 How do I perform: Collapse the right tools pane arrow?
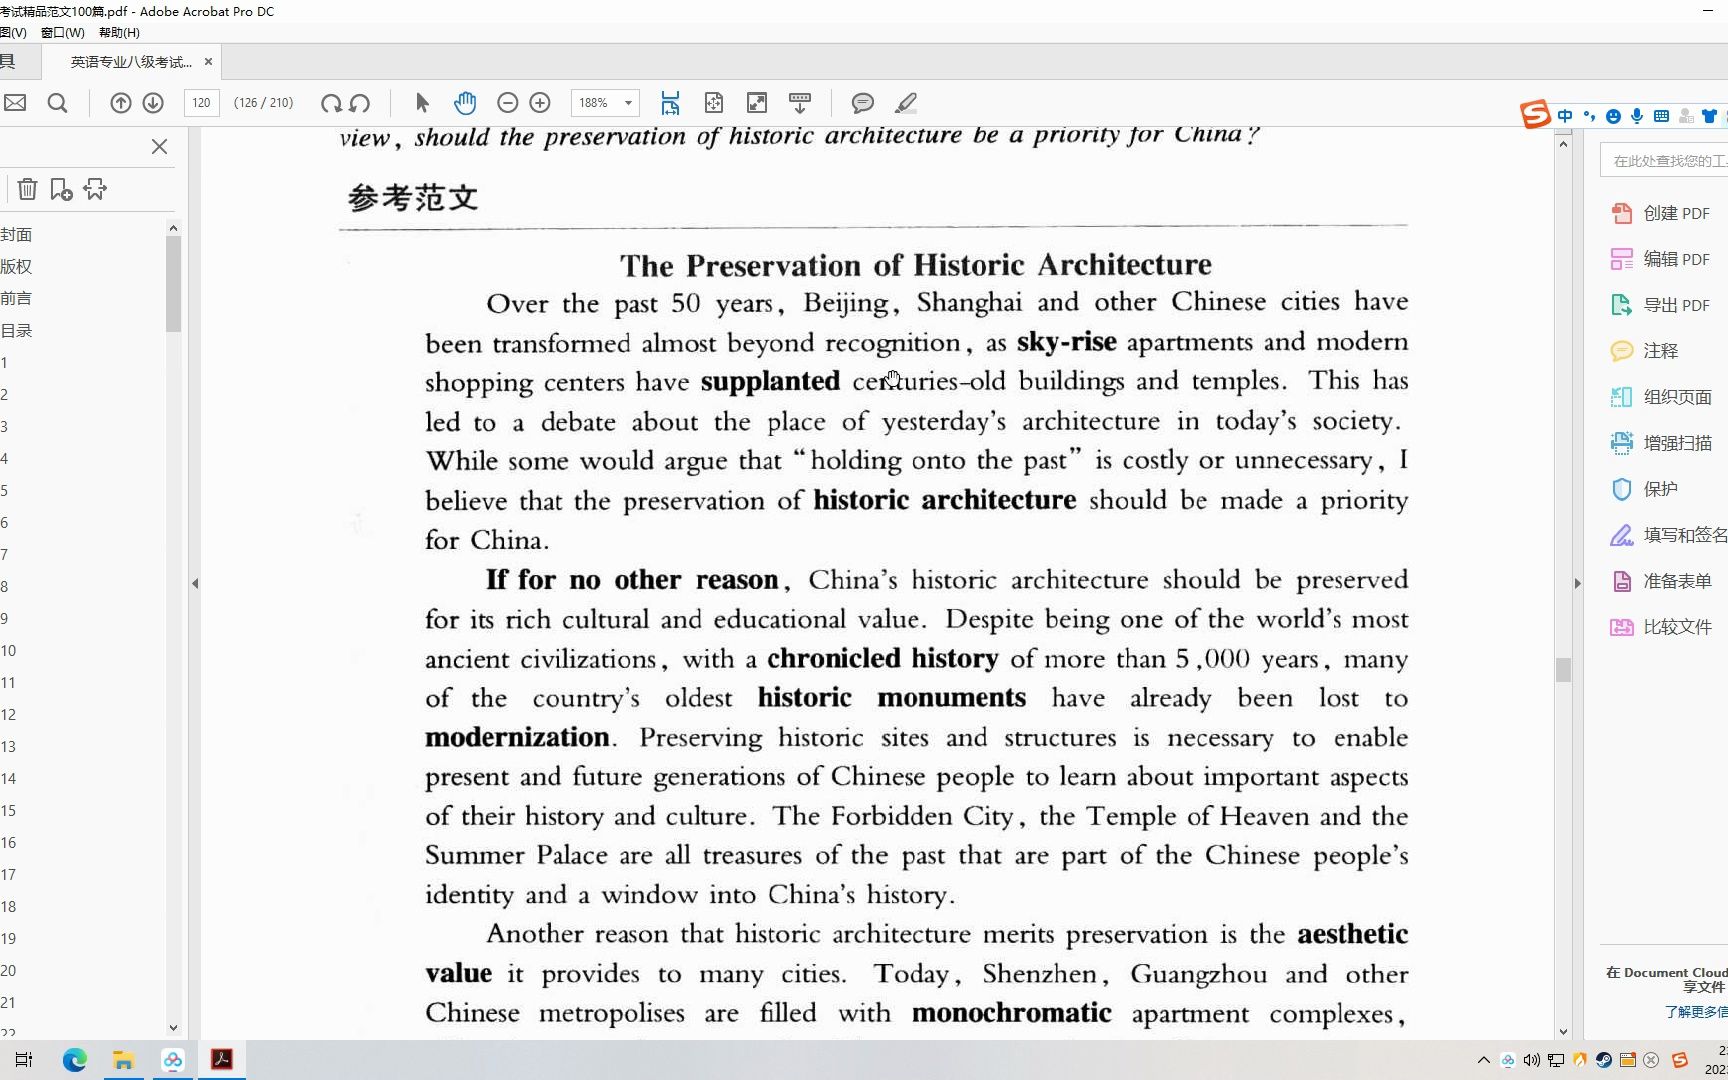1578,583
